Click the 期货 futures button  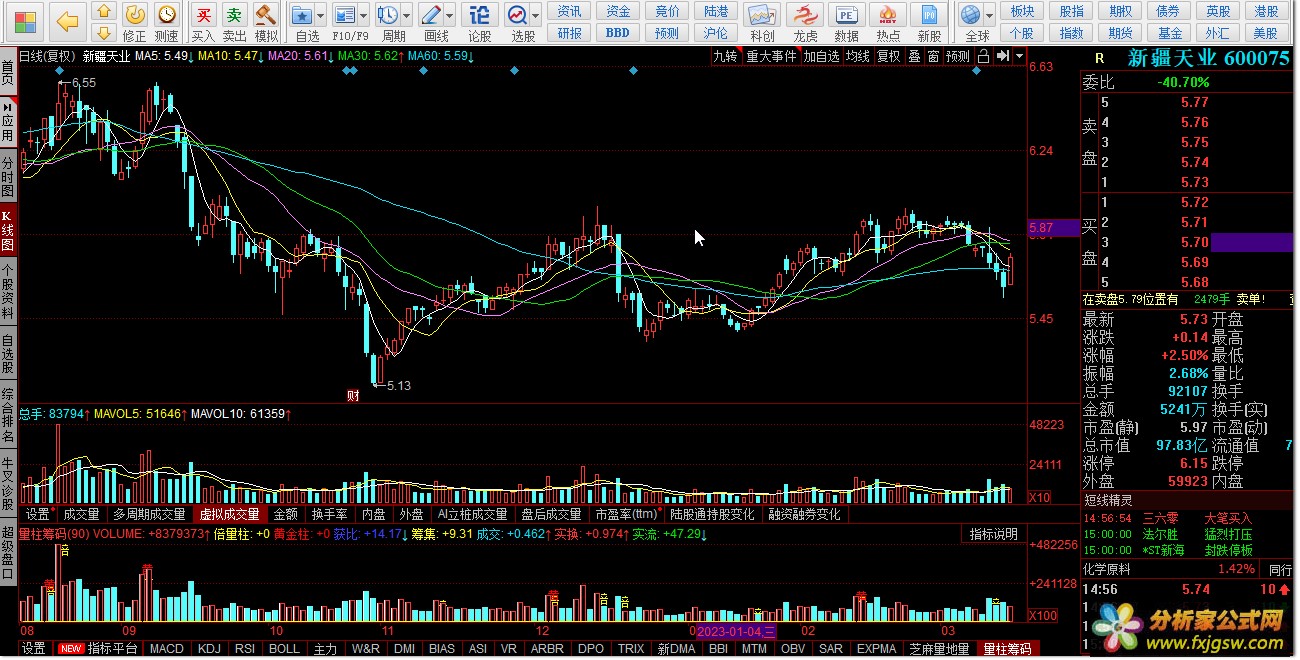click(x=1120, y=33)
